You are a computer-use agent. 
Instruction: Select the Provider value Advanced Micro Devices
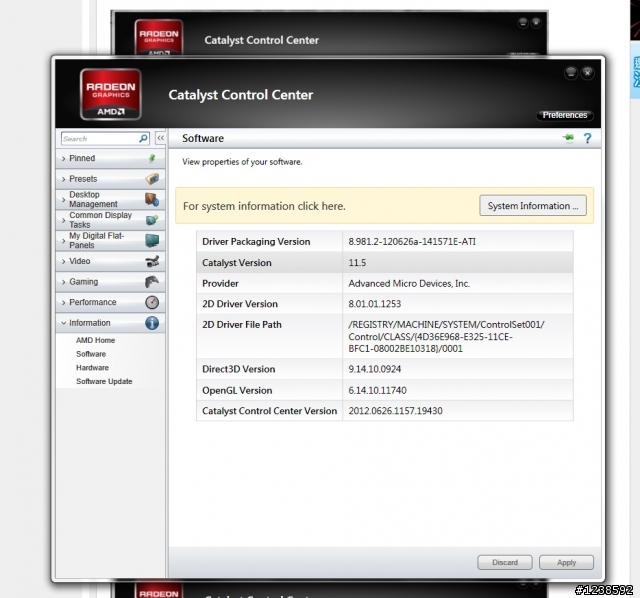(409, 283)
